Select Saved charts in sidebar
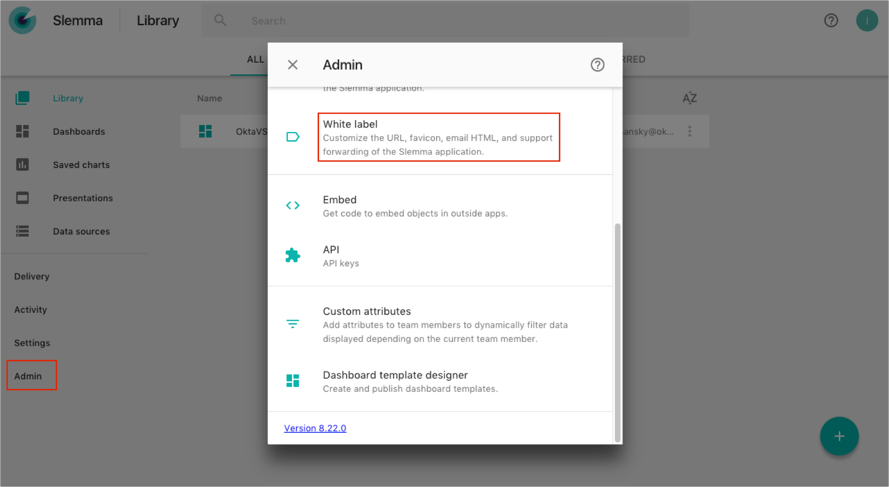The image size is (889, 487). pos(80,165)
